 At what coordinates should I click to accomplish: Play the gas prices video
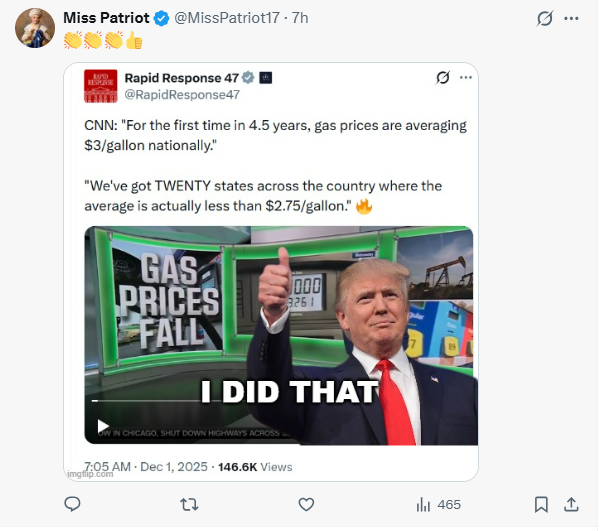103,425
